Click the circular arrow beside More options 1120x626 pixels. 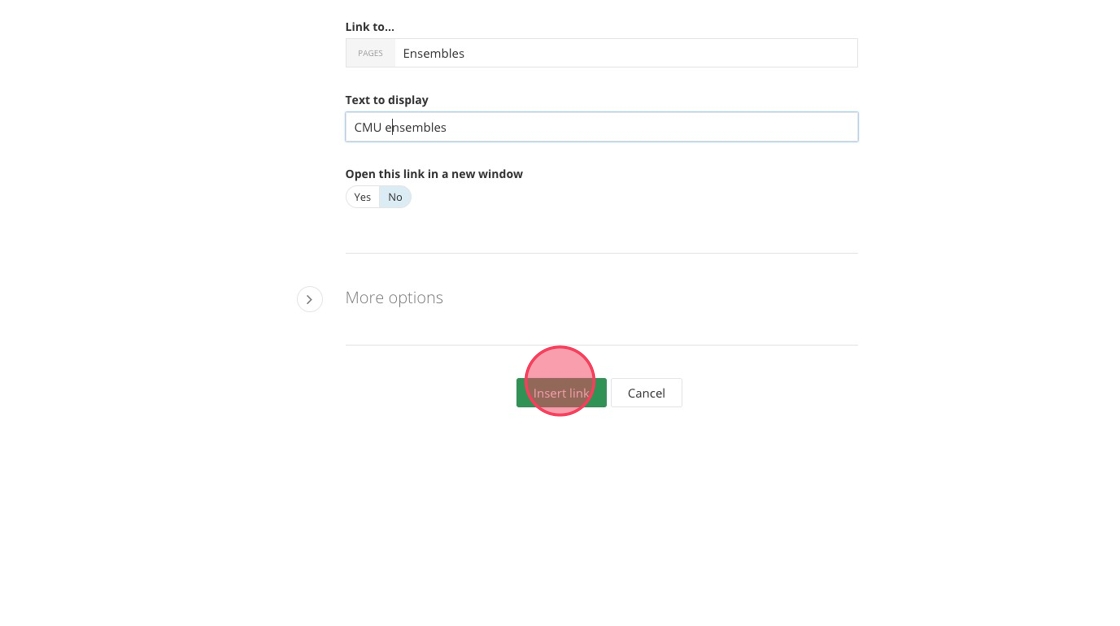tap(309, 299)
